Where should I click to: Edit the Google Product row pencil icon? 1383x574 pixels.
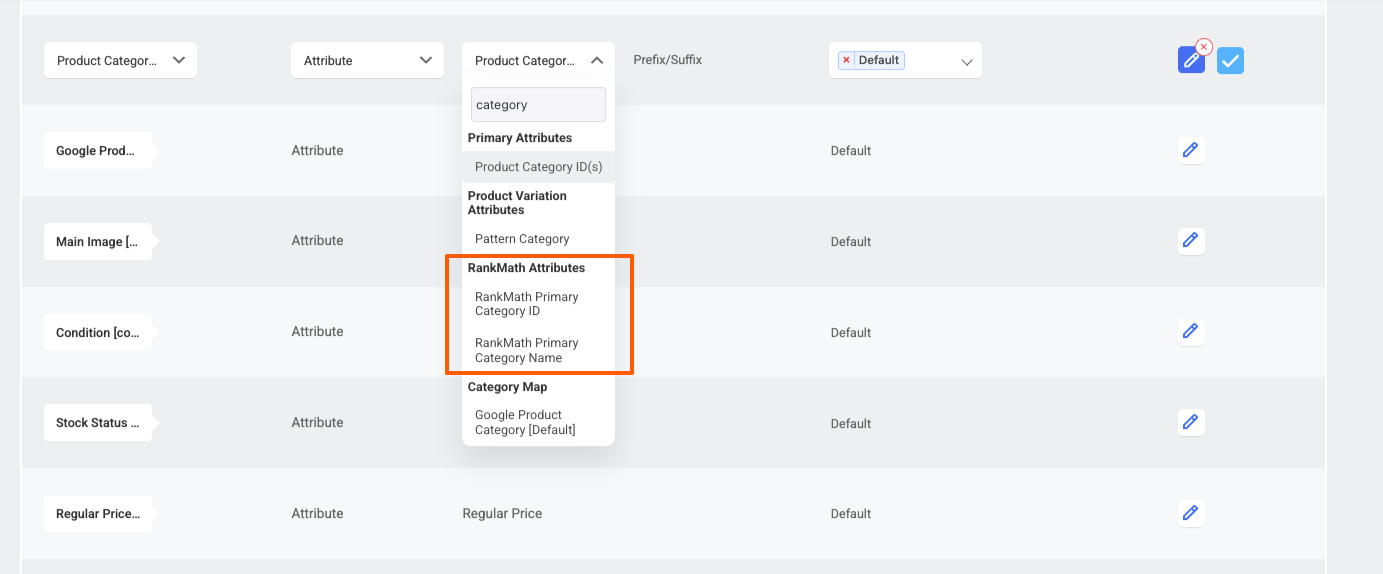(1190, 150)
